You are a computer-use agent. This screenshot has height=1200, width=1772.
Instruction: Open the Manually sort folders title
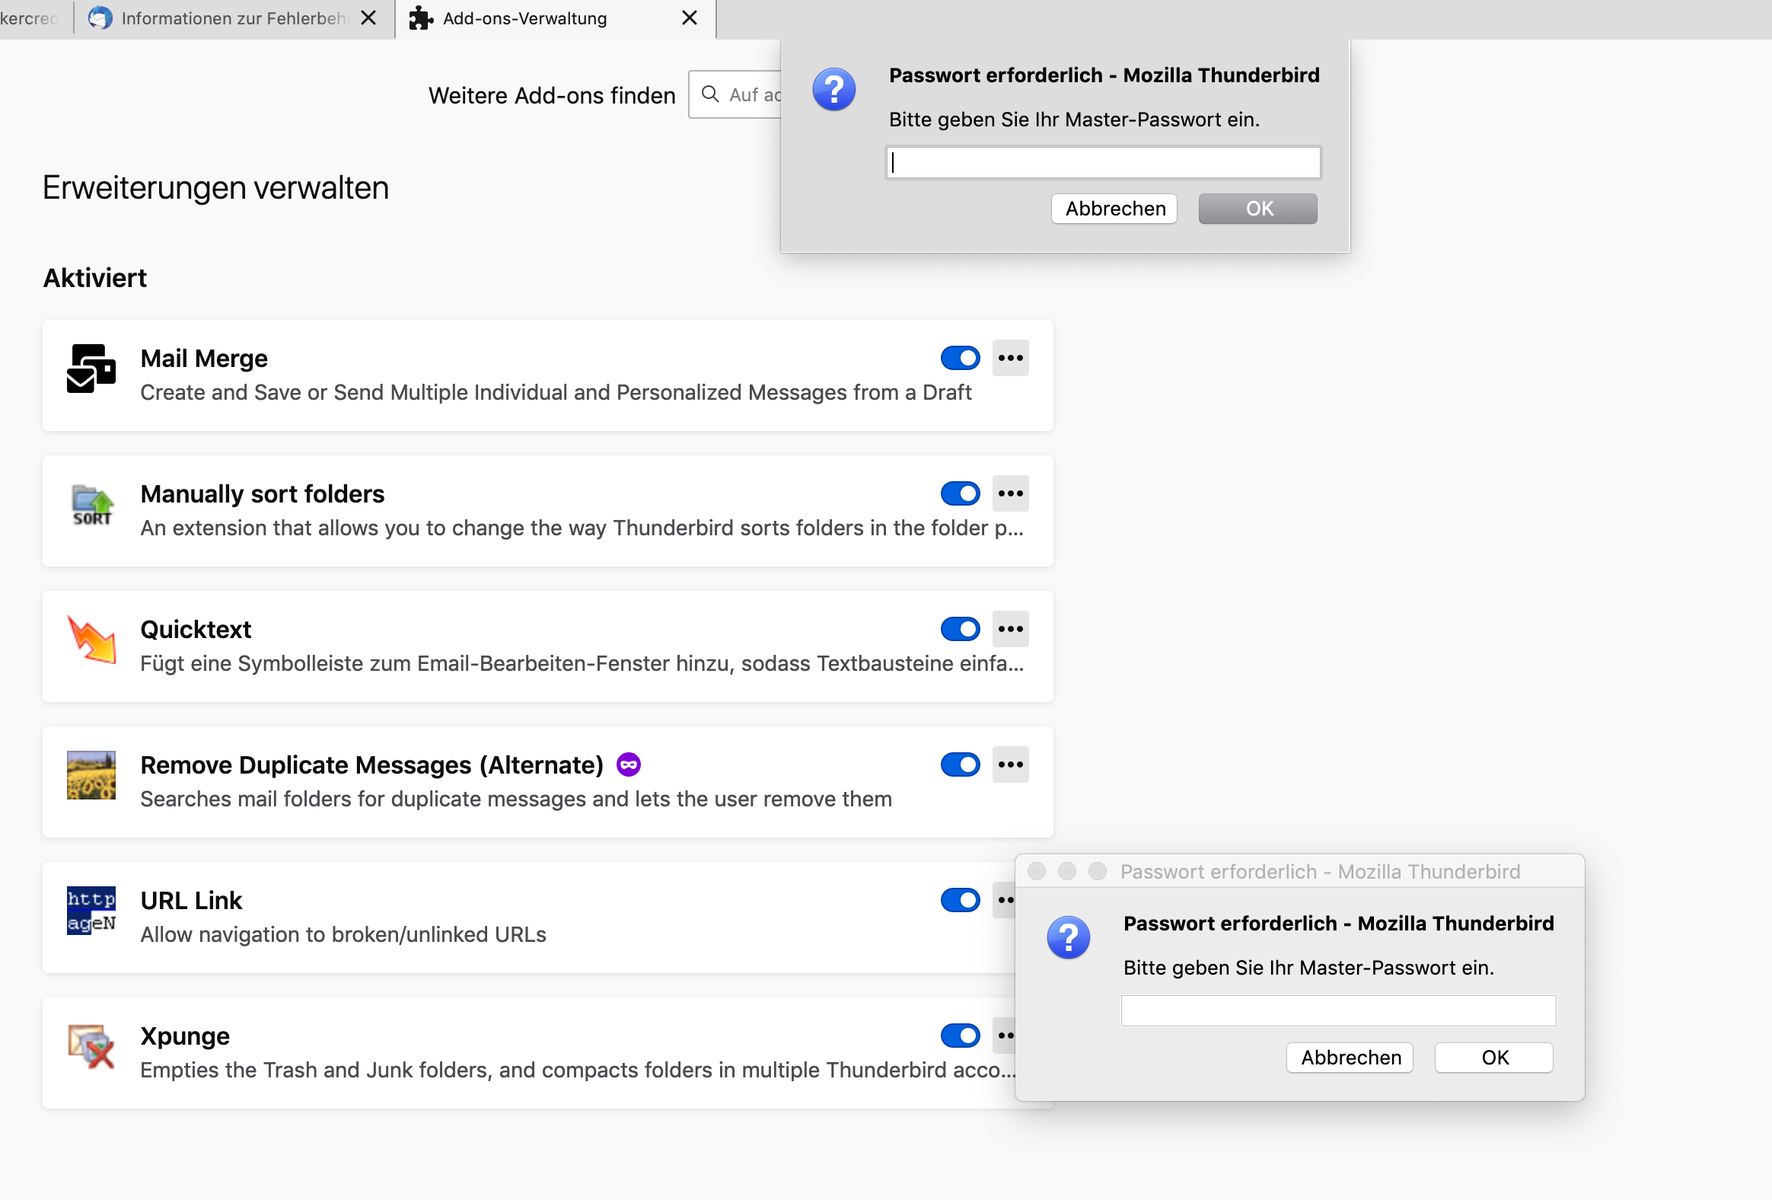[262, 494]
